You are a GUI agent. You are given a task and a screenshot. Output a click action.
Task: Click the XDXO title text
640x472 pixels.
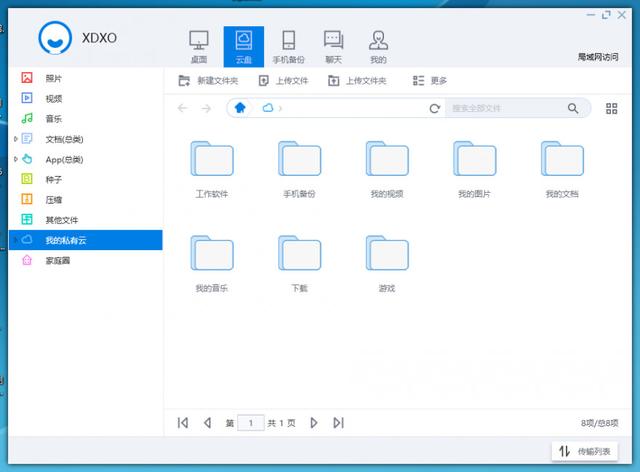click(99, 38)
